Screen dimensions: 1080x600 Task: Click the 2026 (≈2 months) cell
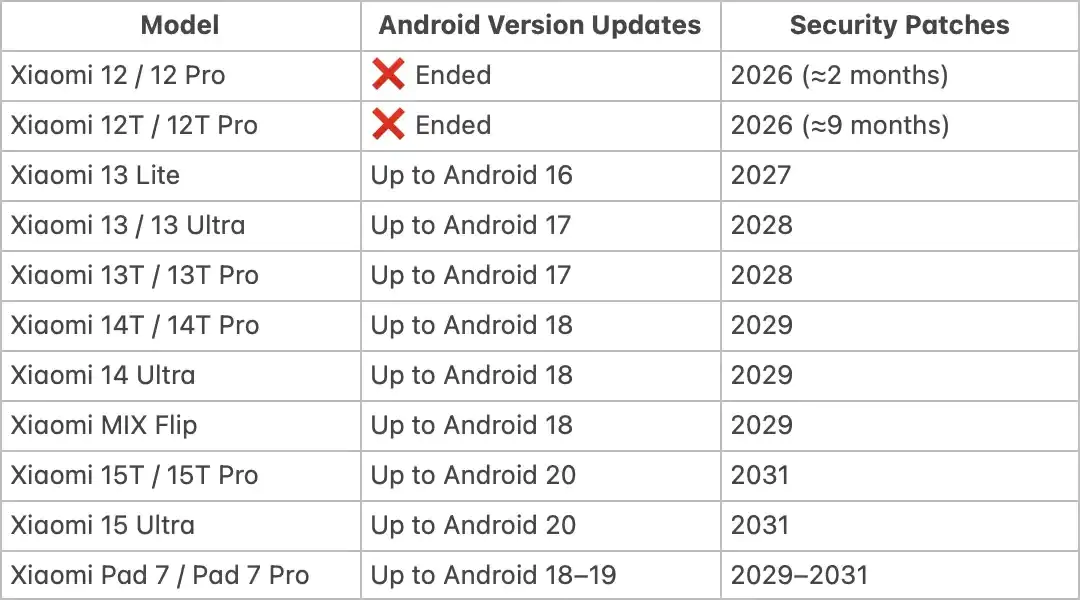[840, 75]
